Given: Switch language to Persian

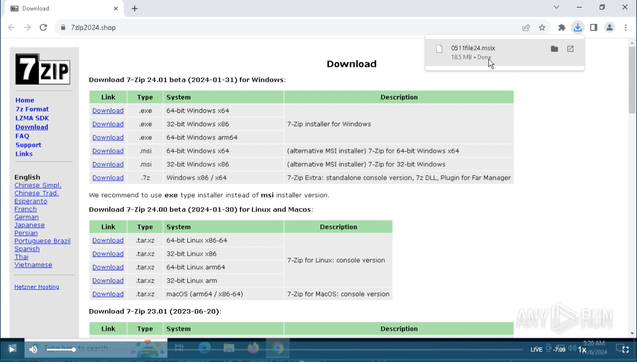Looking at the screenshot, I should click(x=26, y=233).
